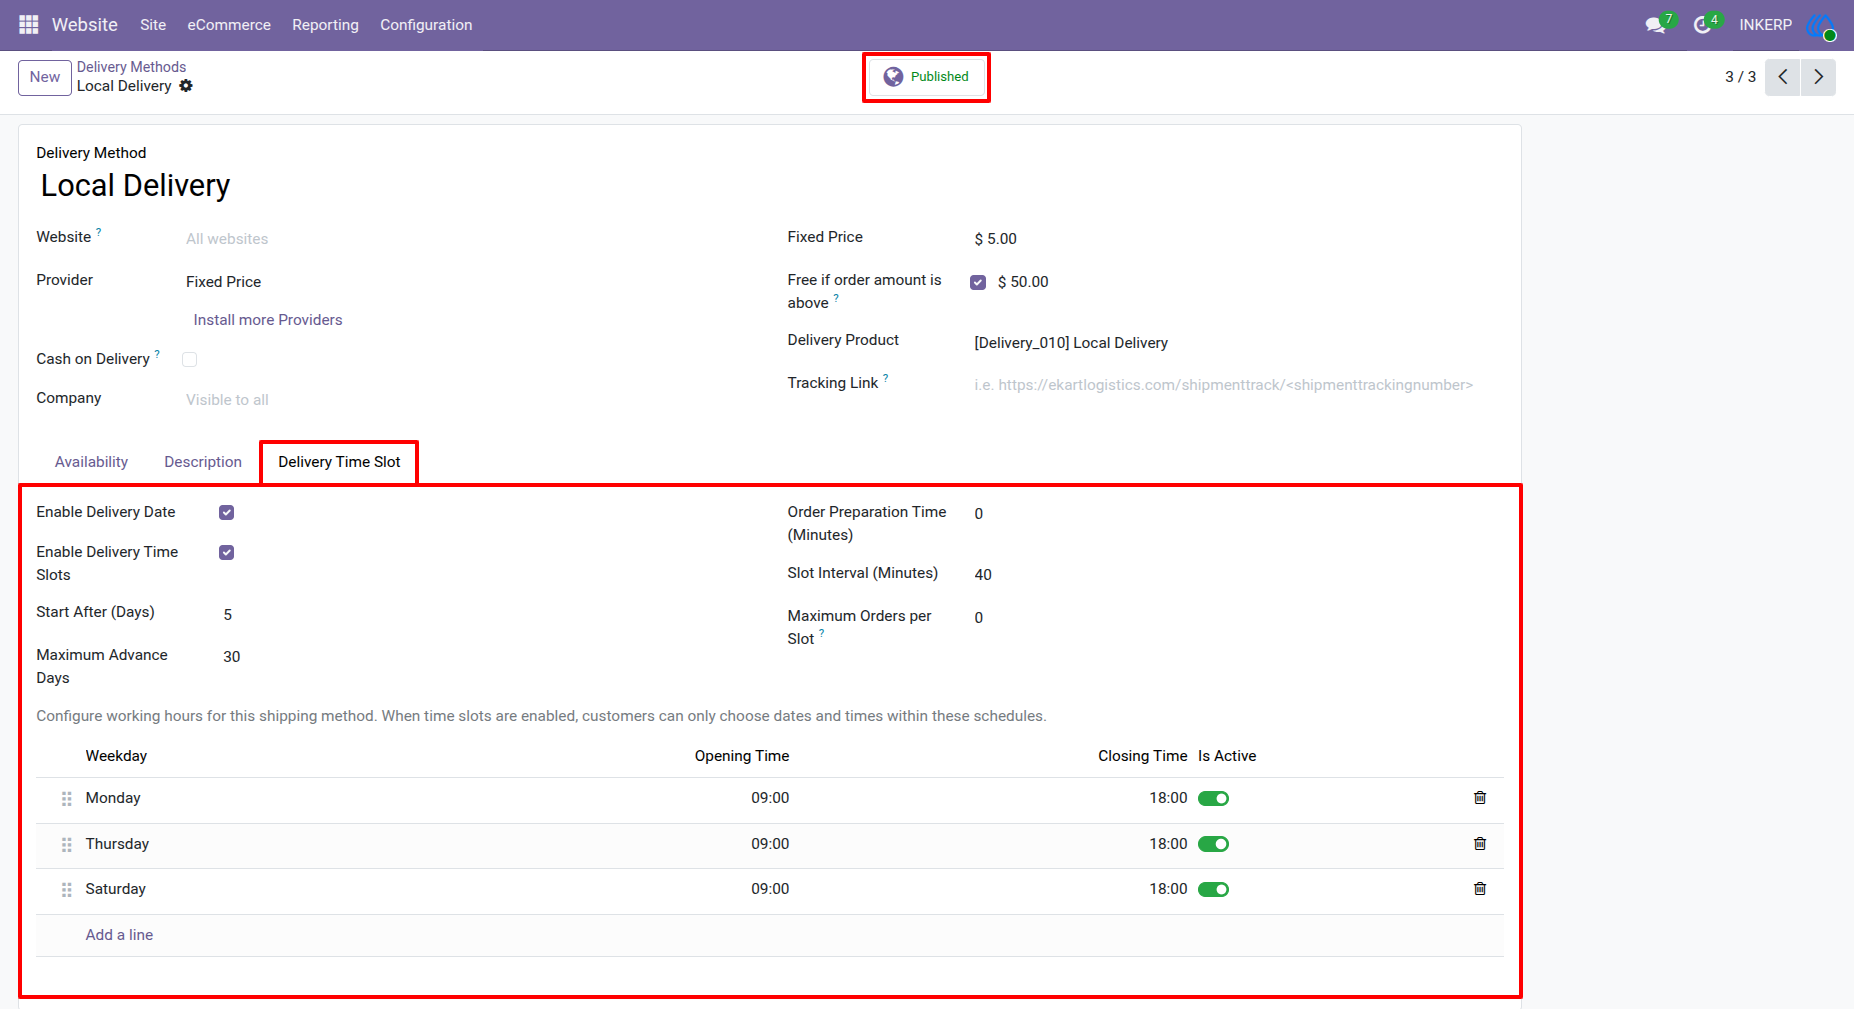
Task: Uncheck Enable Delivery Date
Action: (x=227, y=513)
